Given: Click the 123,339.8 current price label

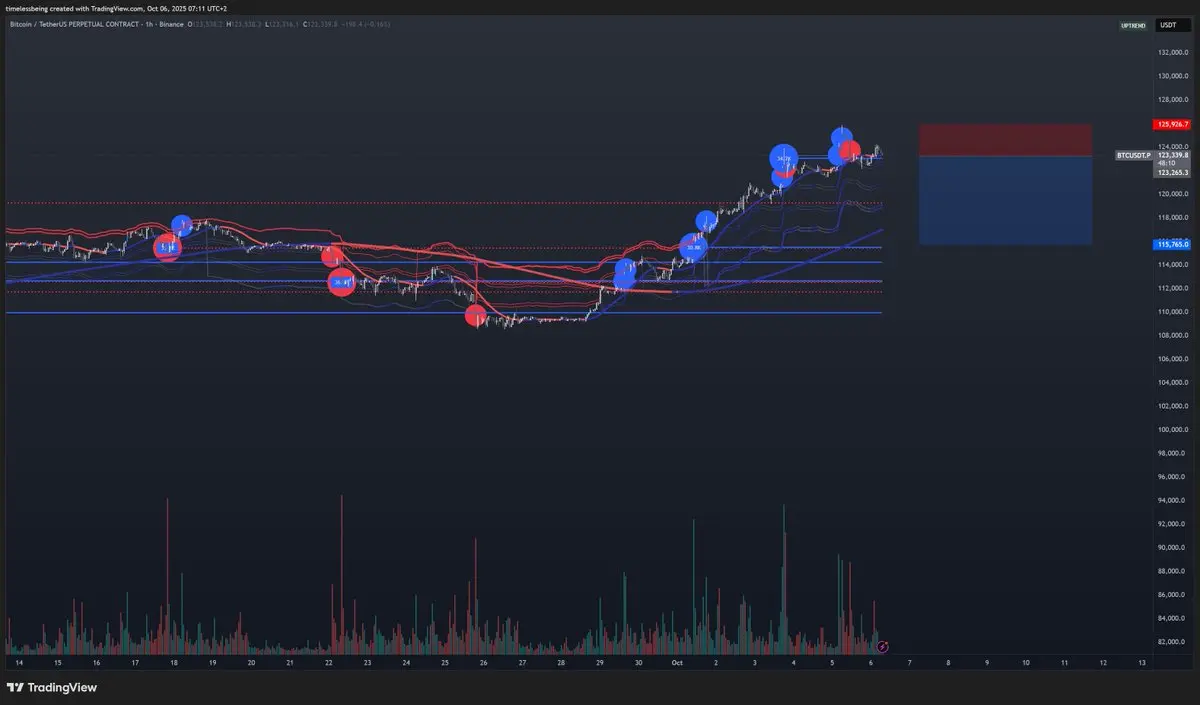Looking at the screenshot, I should [x=1171, y=156].
